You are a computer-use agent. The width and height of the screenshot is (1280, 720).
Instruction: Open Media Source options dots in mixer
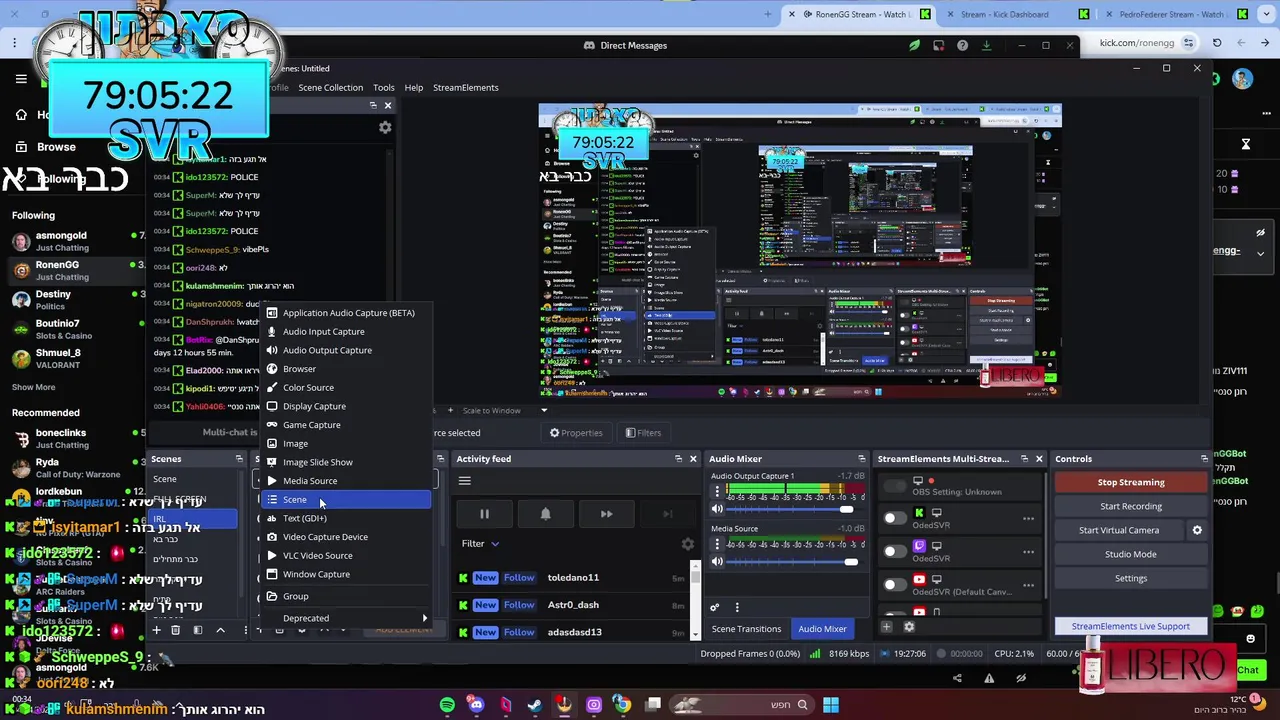pyautogui.click(x=716, y=544)
